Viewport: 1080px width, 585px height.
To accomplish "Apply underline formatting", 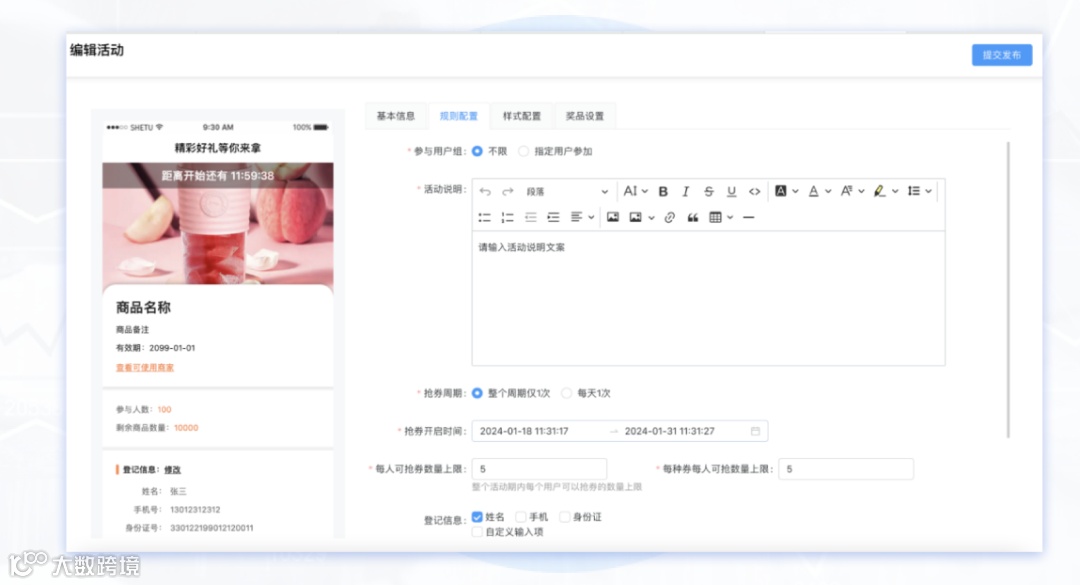I will point(731,192).
